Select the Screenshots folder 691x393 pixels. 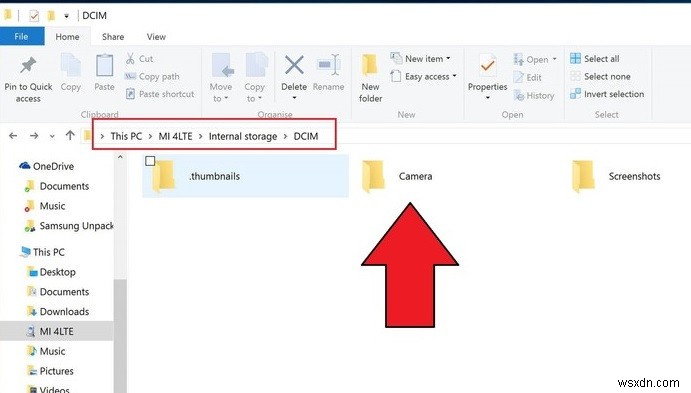[616, 176]
